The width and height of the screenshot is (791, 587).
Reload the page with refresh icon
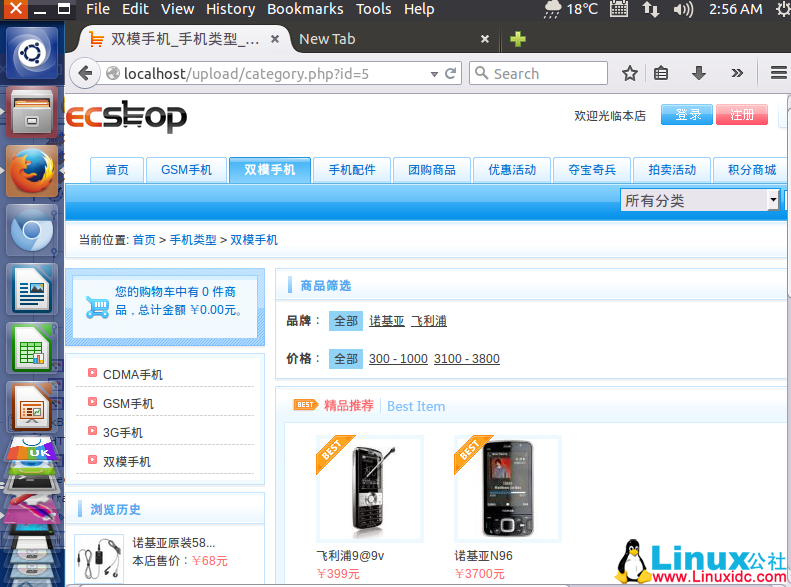click(x=450, y=74)
